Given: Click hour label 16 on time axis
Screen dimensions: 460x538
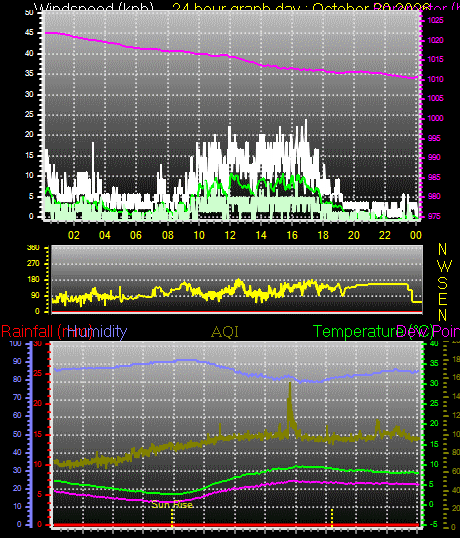Looking at the screenshot, I should 292,235.
